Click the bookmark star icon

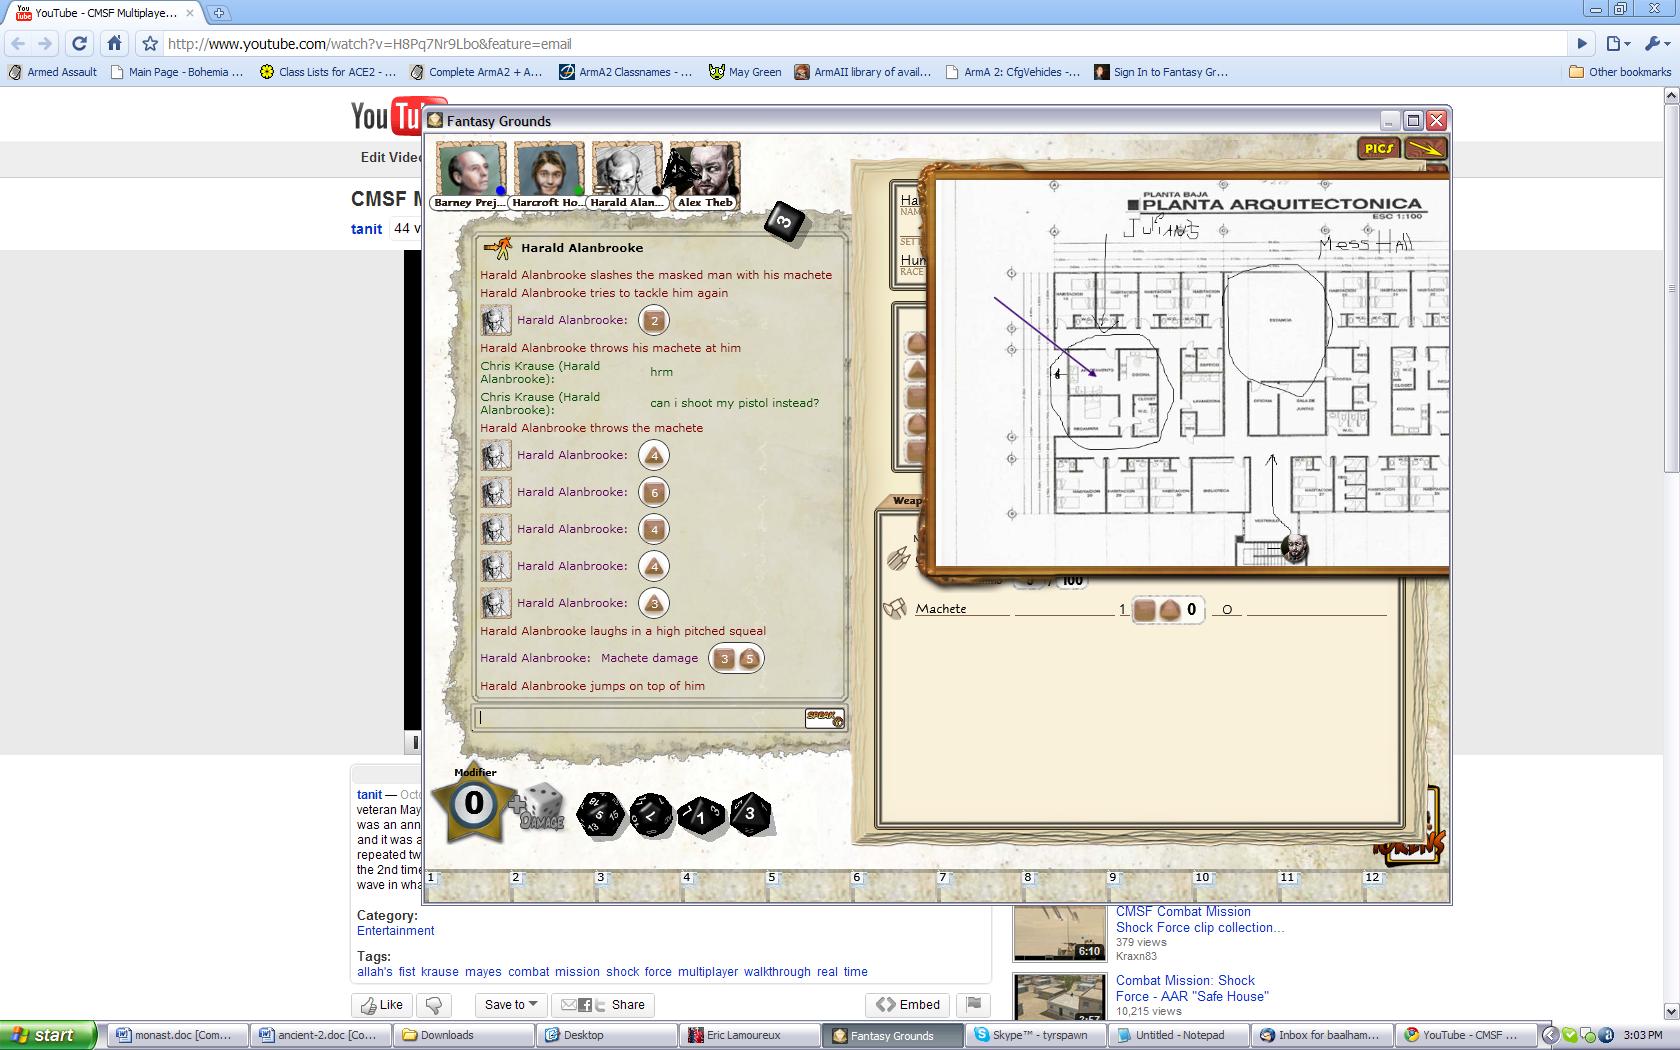[150, 44]
